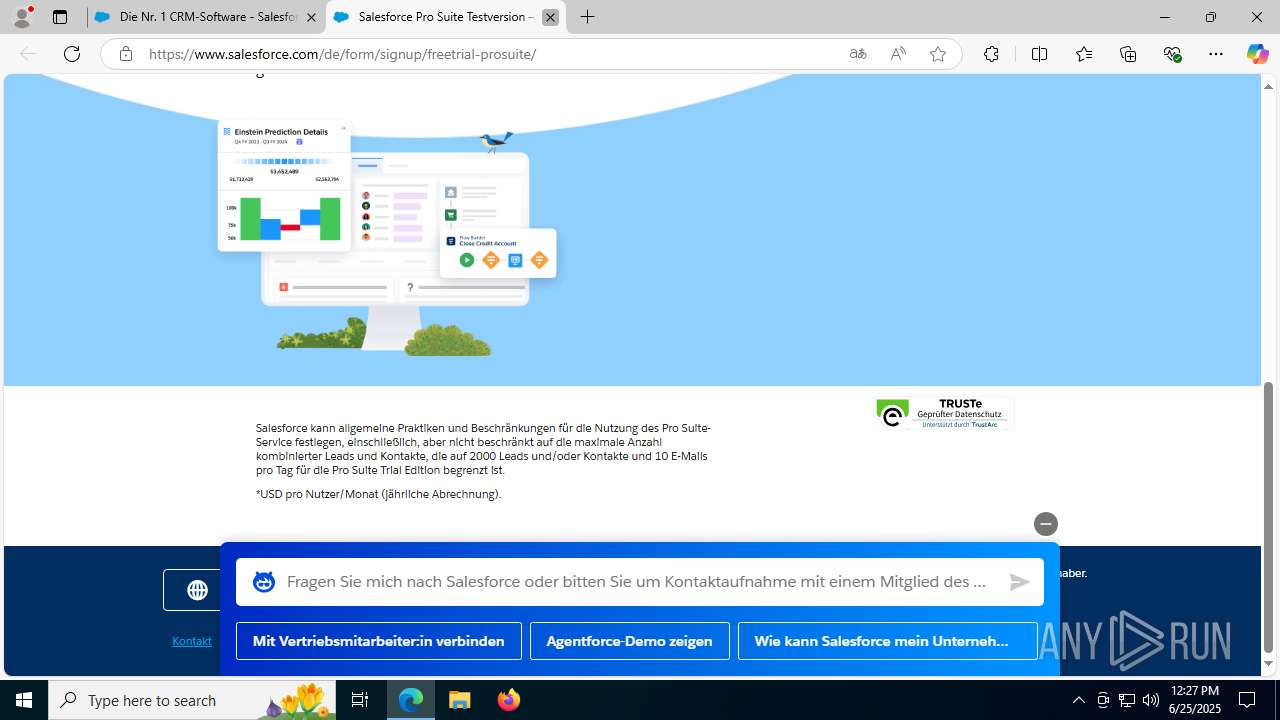Enable split screen view
This screenshot has width=1280, height=720.
pos(1039,54)
